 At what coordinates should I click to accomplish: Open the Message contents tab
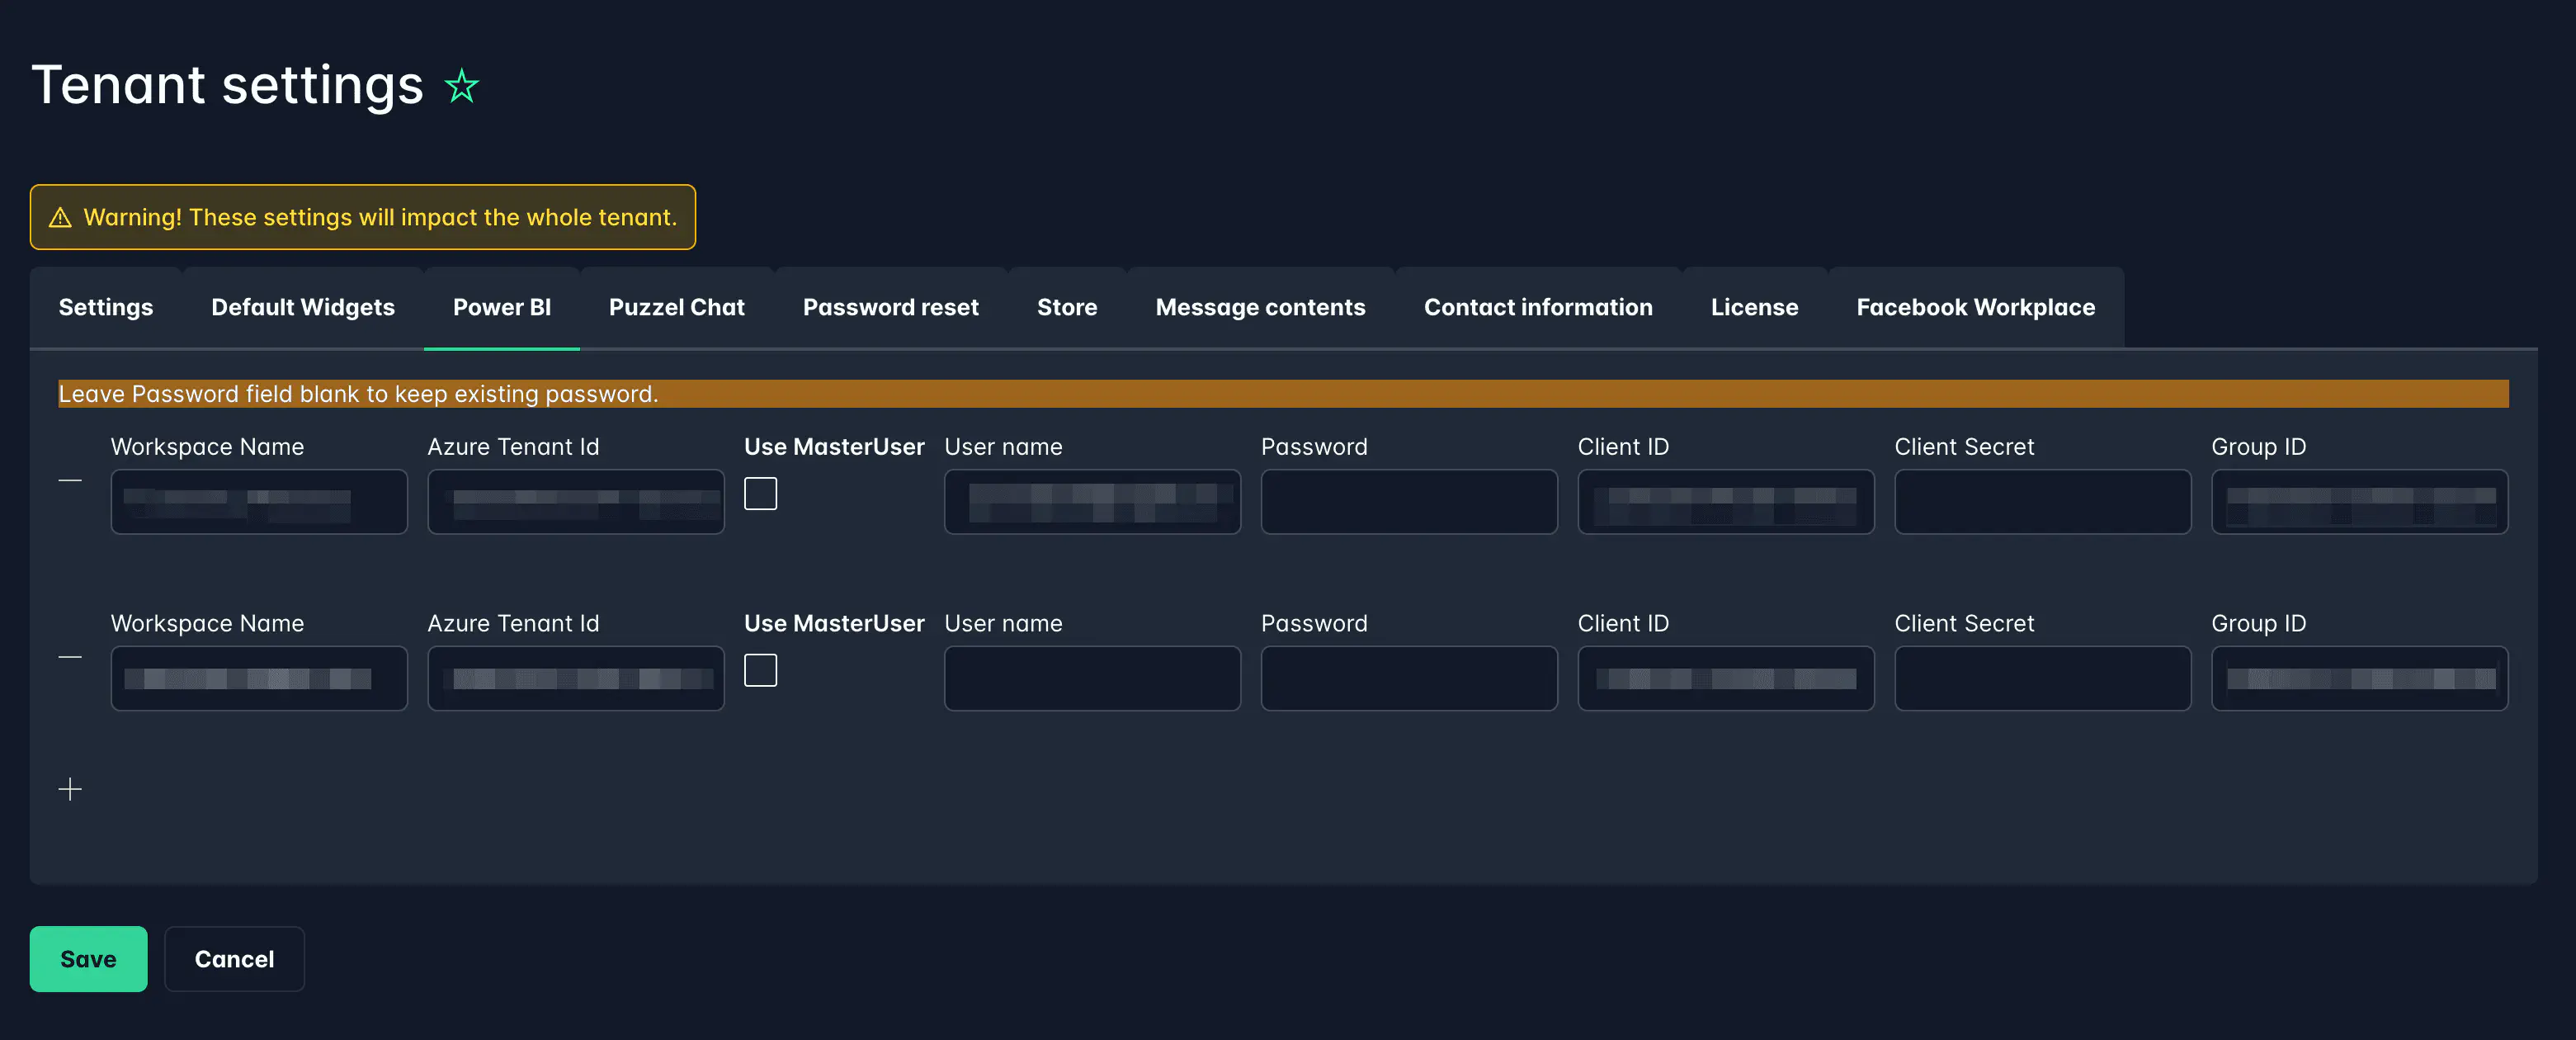1260,308
